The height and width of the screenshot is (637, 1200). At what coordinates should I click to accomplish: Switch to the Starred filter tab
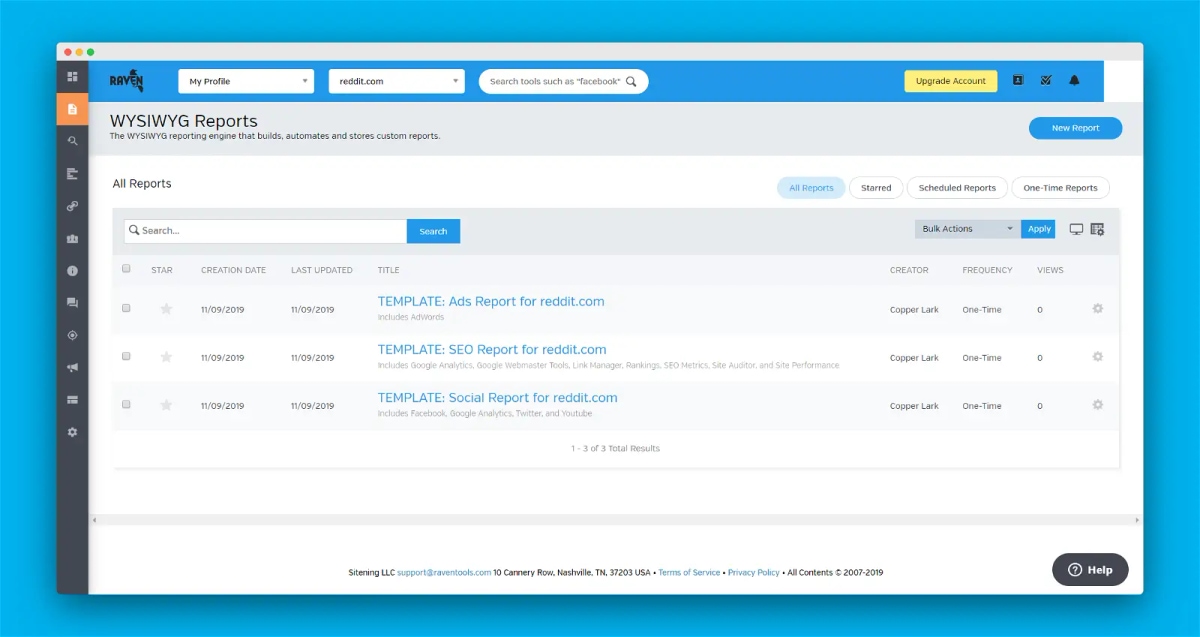point(876,188)
